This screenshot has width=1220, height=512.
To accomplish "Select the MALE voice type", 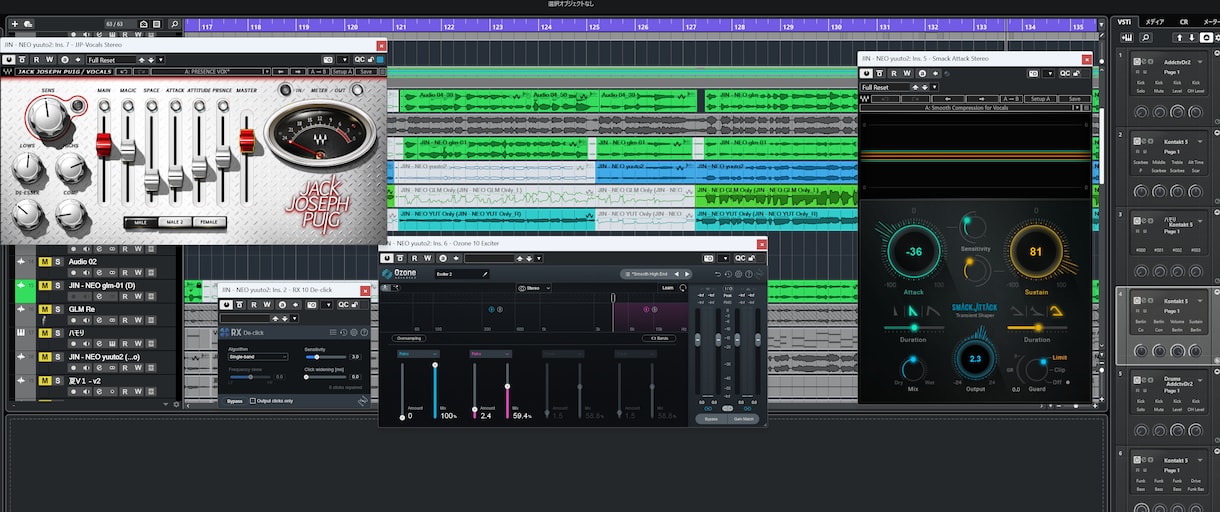I will (x=140, y=222).
